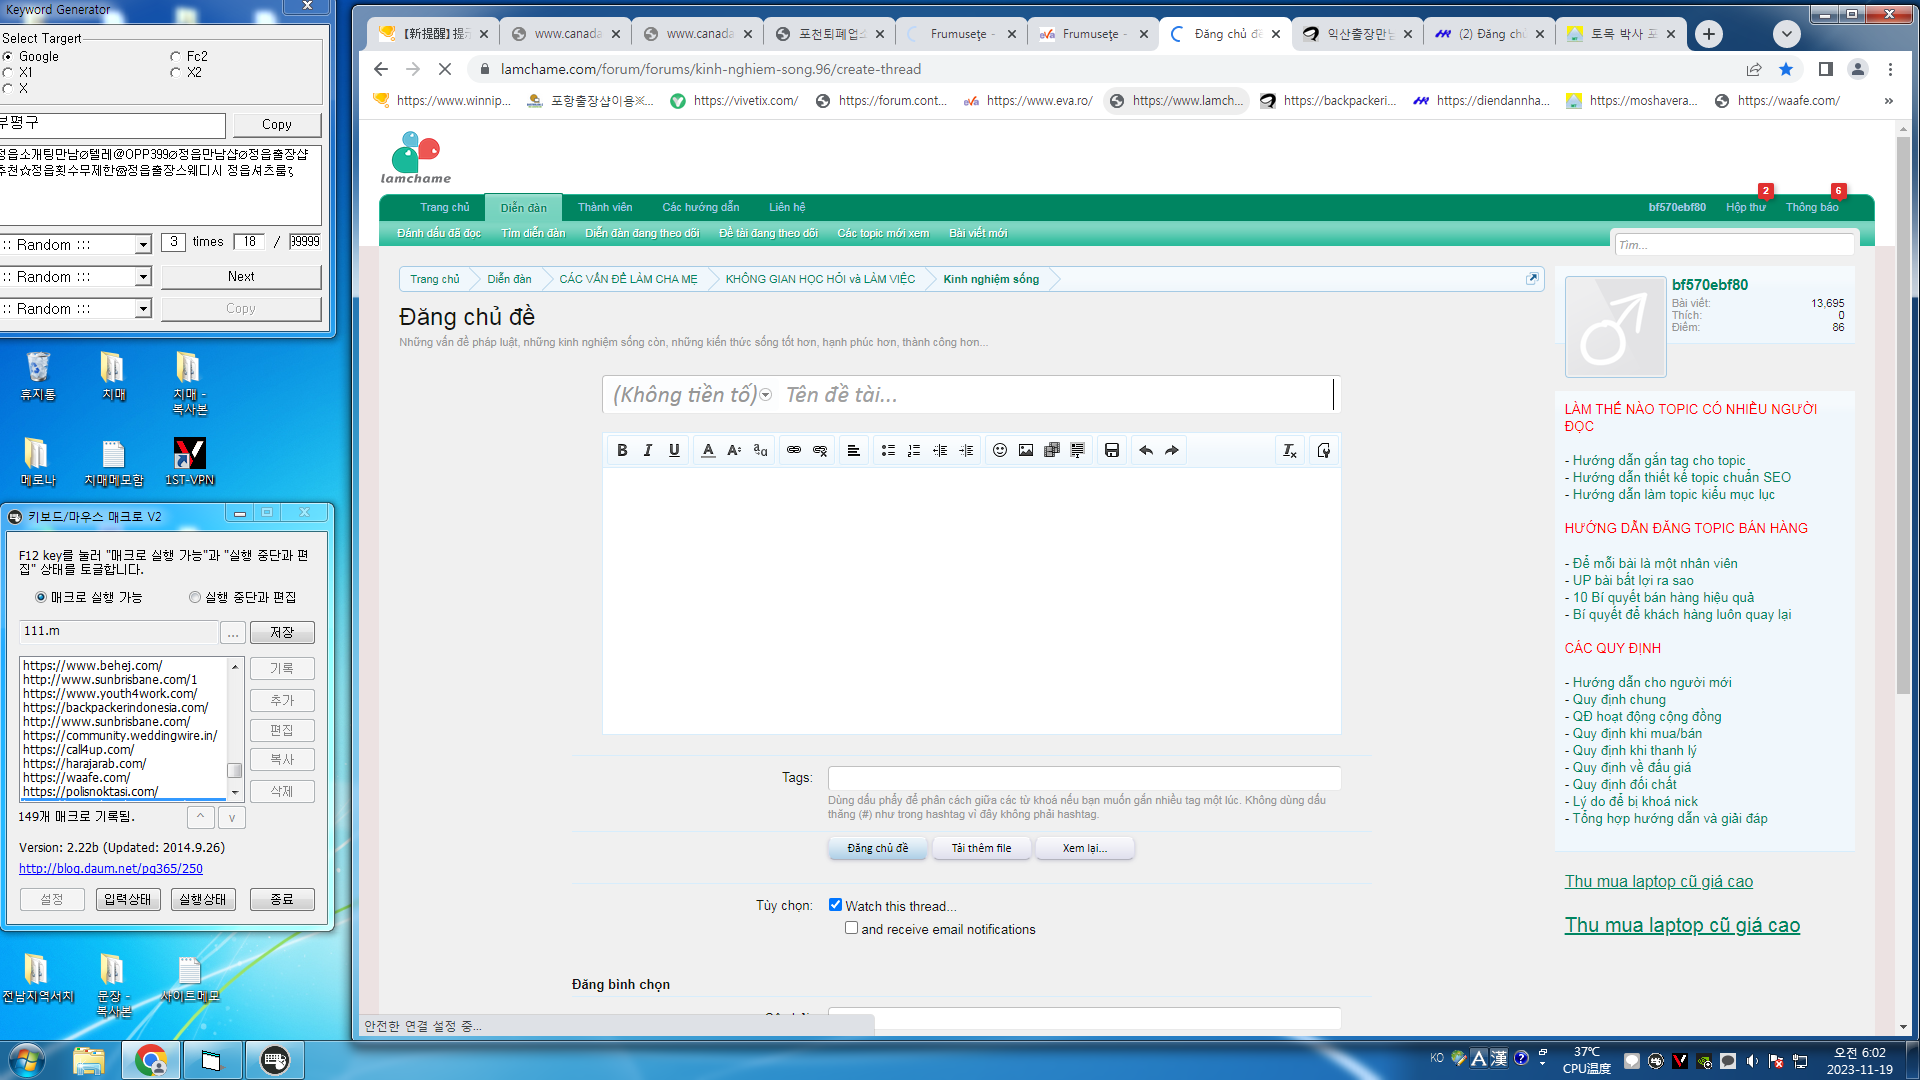Enable receive email notifications checkbox
The height and width of the screenshot is (1080, 1920).
pos(851,928)
